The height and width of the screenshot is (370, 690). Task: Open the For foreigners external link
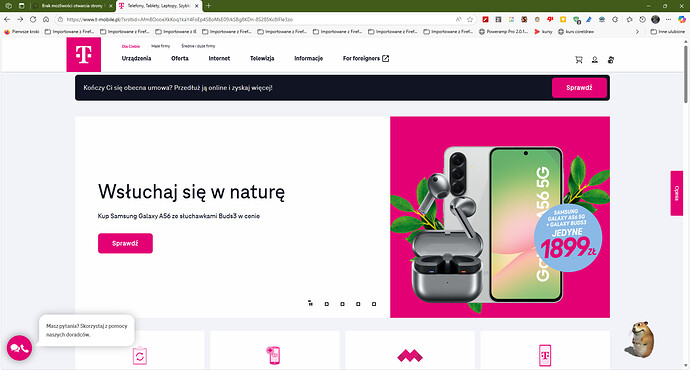point(366,58)
